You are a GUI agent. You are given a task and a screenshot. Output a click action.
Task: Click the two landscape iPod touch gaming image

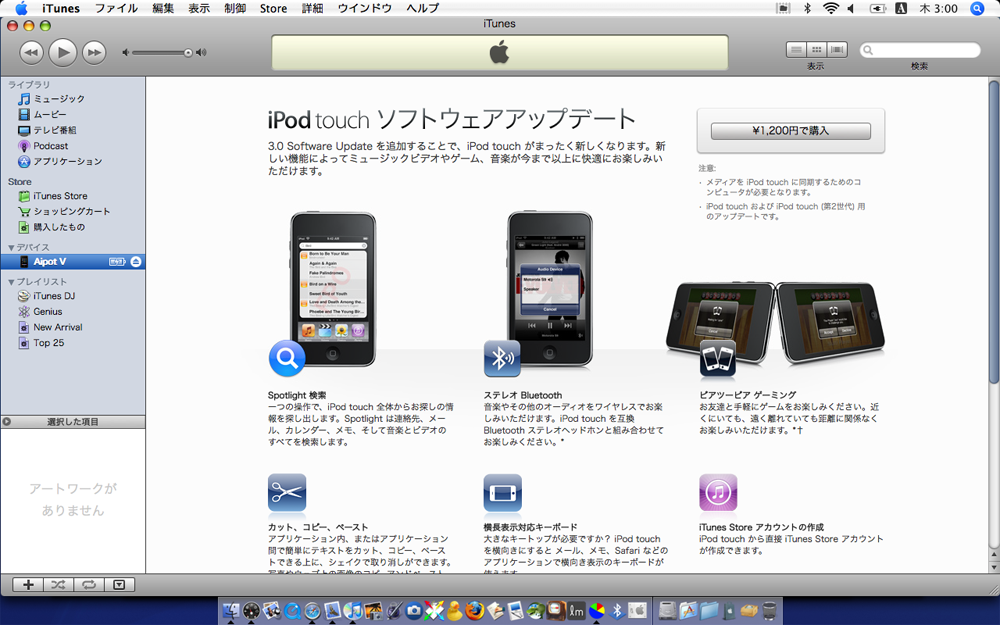click(776, 322)
